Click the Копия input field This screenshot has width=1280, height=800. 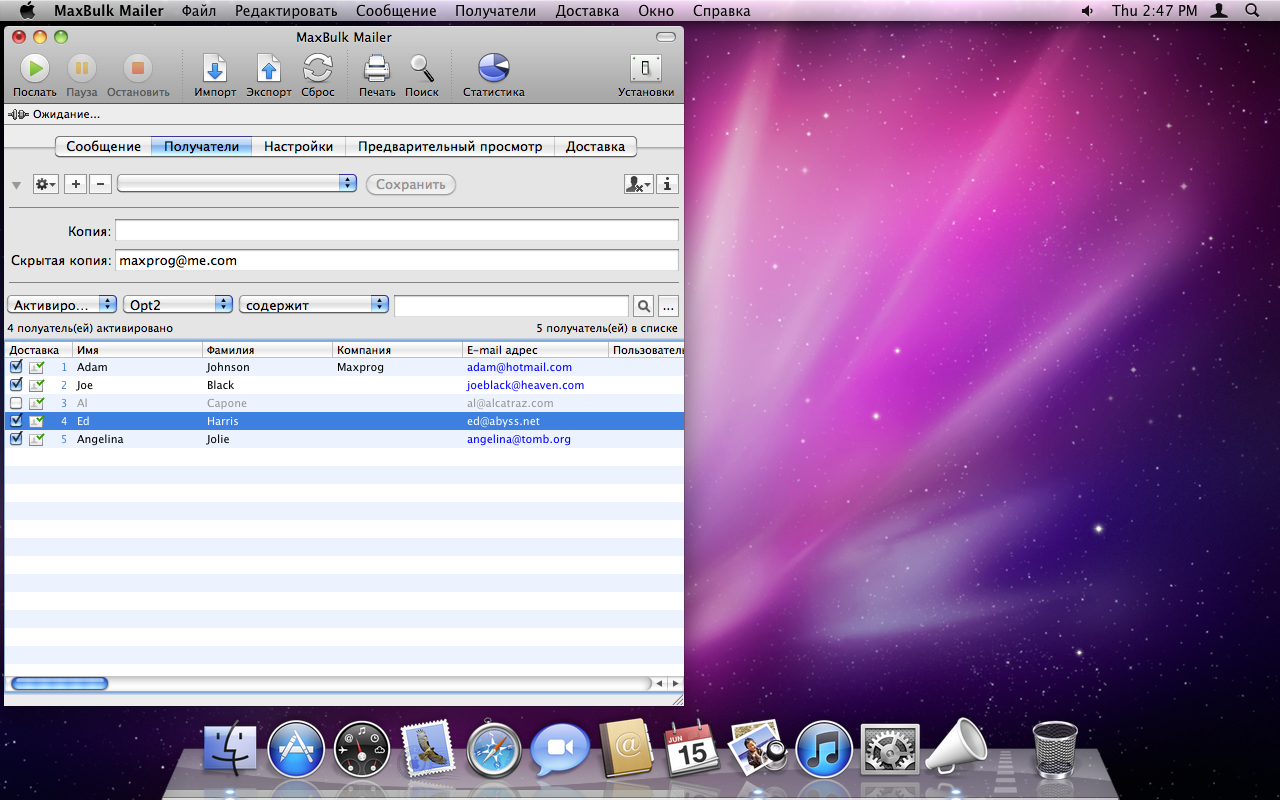pyautogui.click(x=396, y=231)
